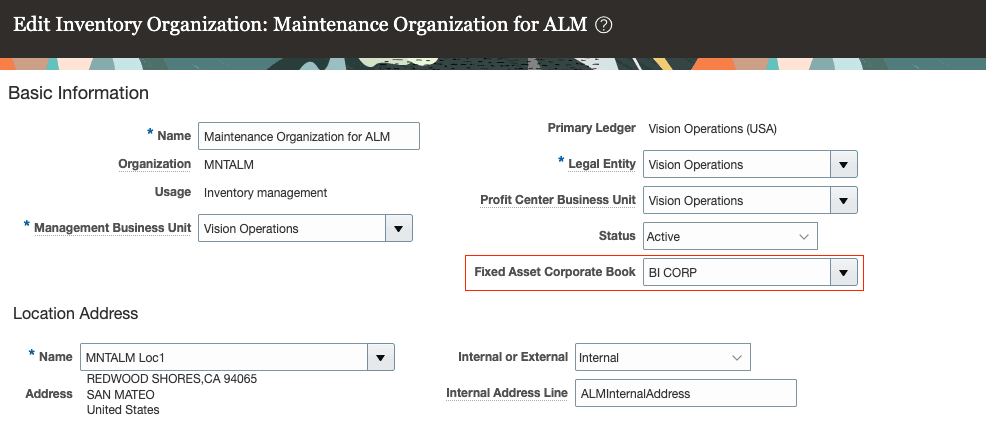
Task: Open the Location Address Name dropdown arrow
Action: (380, 357)
